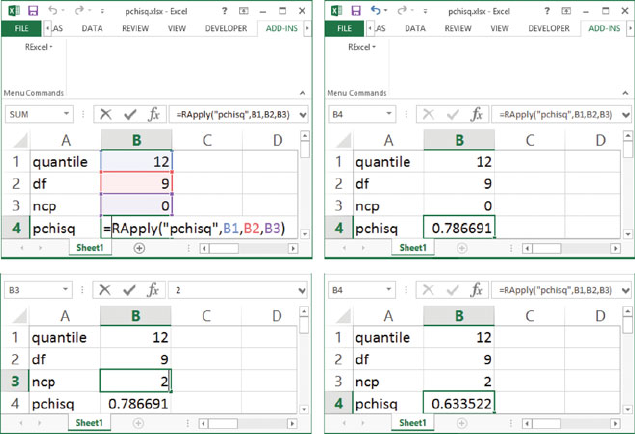
Task: Collapse the ribbon in ribbon window showing 0.786691
Action: tap(625, 93)
